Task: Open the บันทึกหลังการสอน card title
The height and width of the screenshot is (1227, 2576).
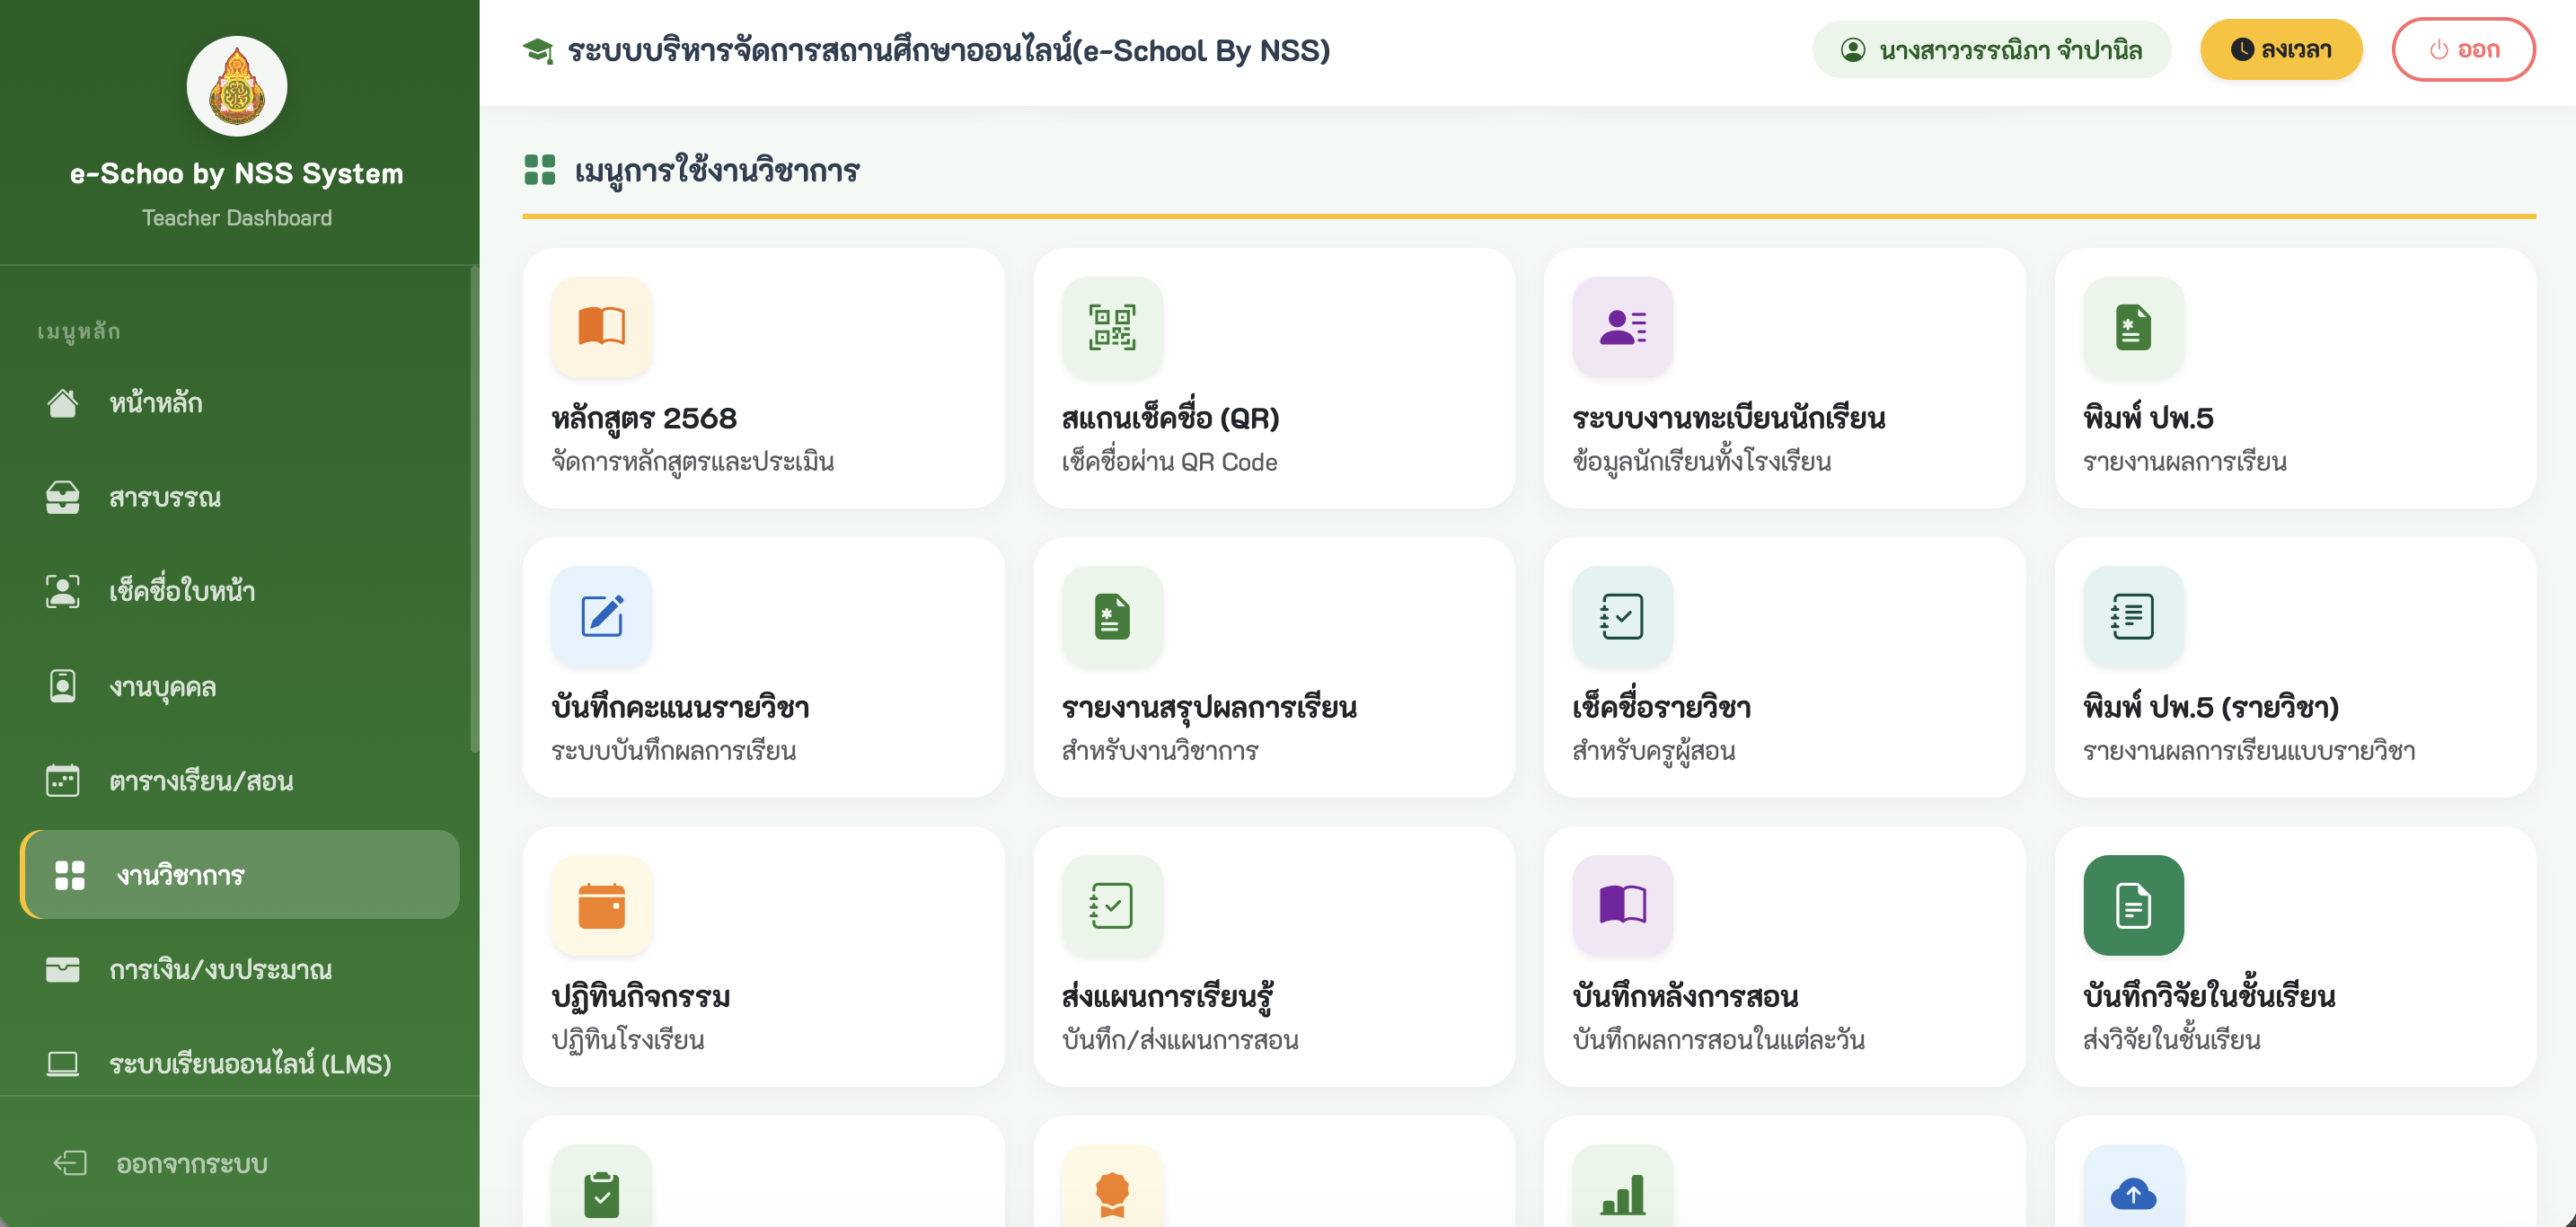Action: pyautogui.click(x=1685, y=995)
